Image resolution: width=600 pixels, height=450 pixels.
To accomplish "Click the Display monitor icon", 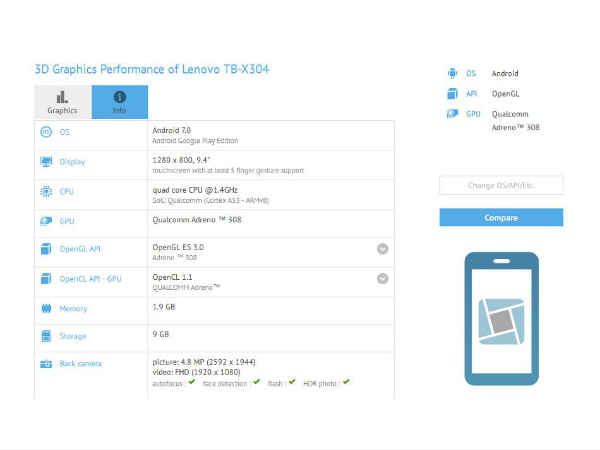I will click(46, 162).
